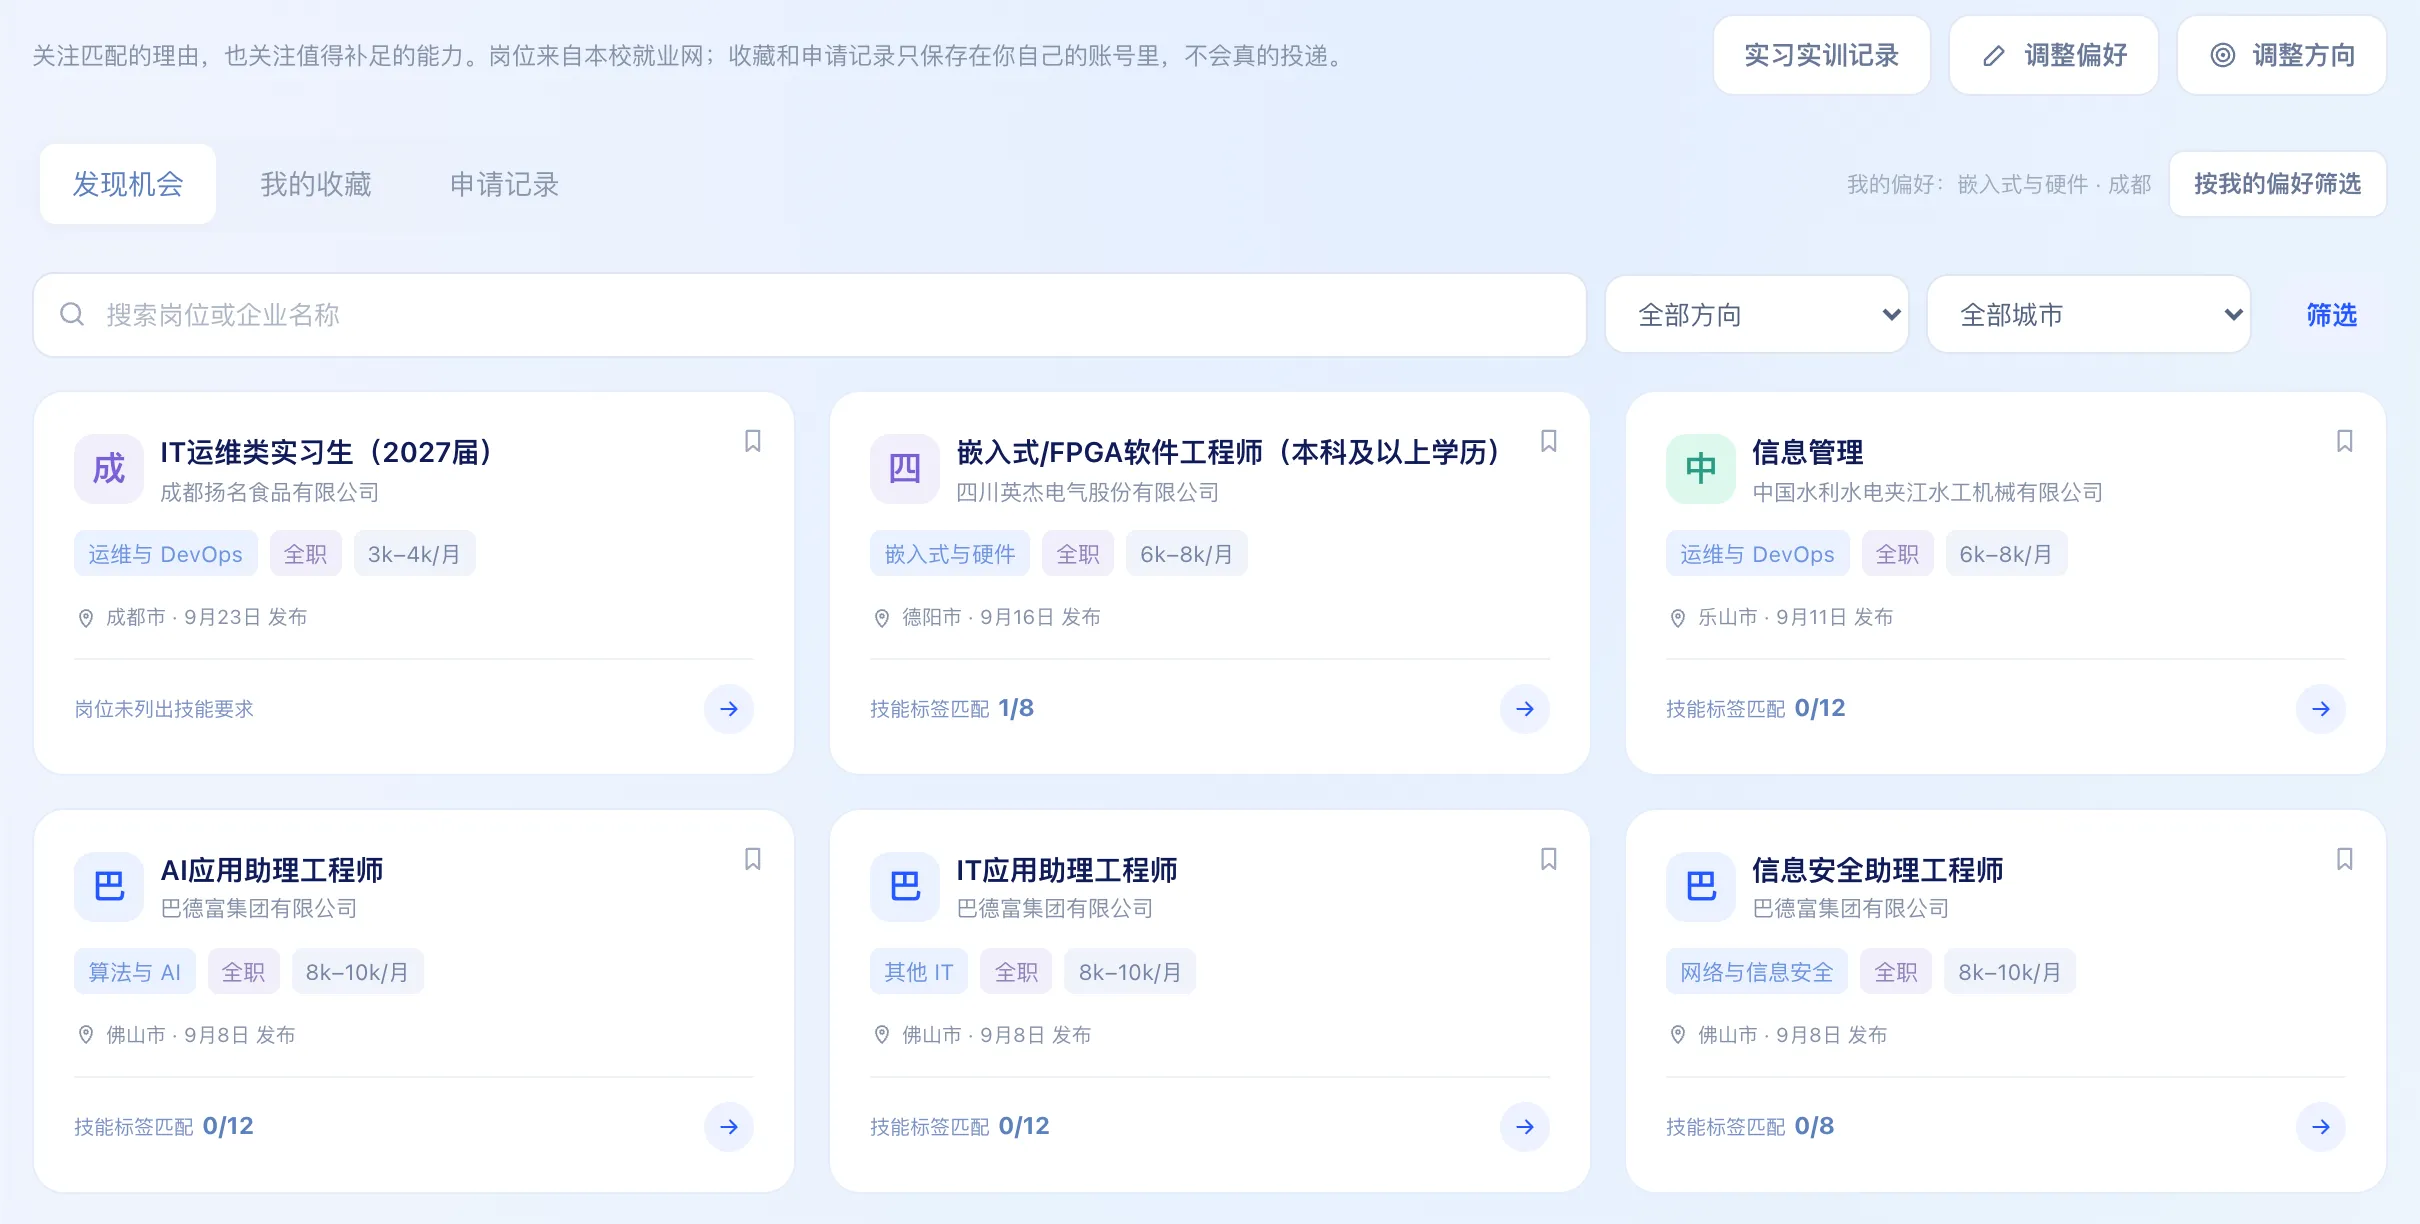
Task: Click 我的偏好：嵌入式与硬件 · 成都 text
Action: (1999, 184)
